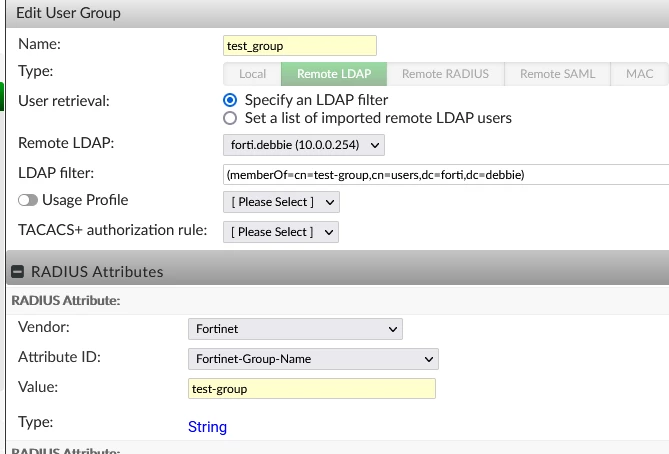The image size is (669, 454).
Task: Switch type to Remote RADIUS
Action: click(445, 74)
